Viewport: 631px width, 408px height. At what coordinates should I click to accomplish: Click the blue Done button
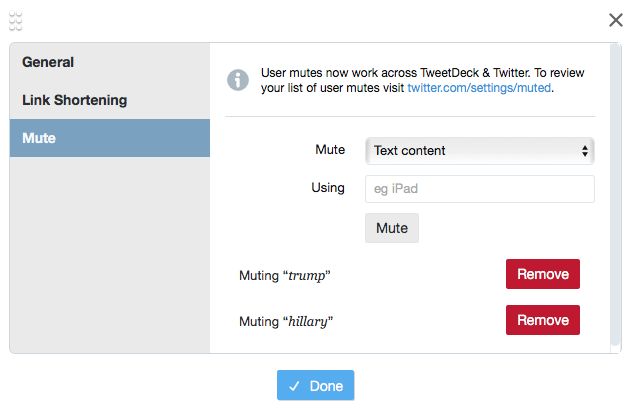316,386
